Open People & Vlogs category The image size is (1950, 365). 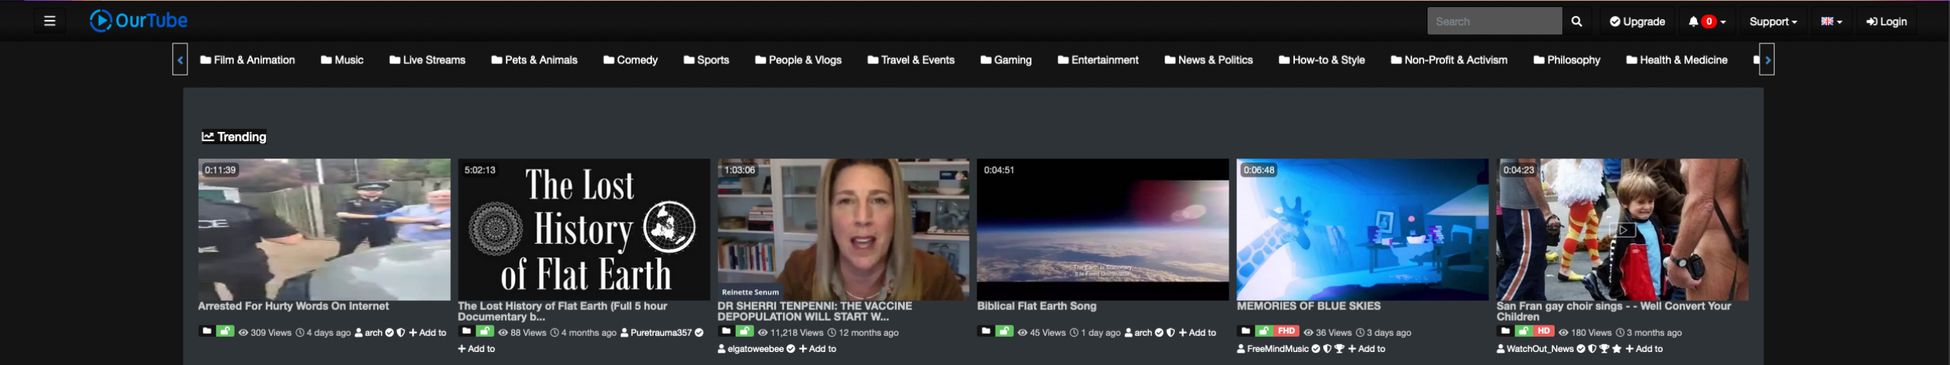coord(798,60)
